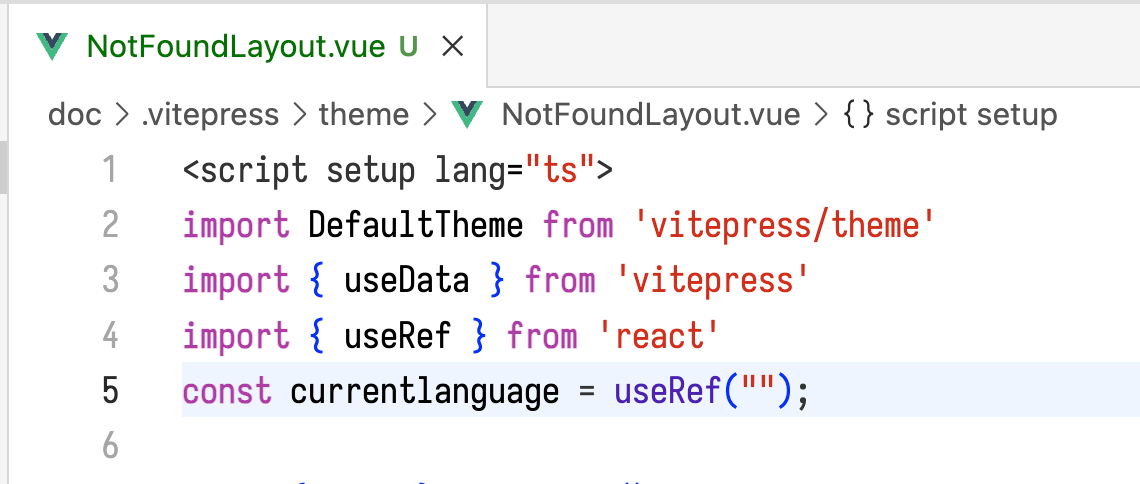Click line number 4 in the gutter
Image resolution: width=1140 pixels, height=484 pixels.
pos(110,336)
